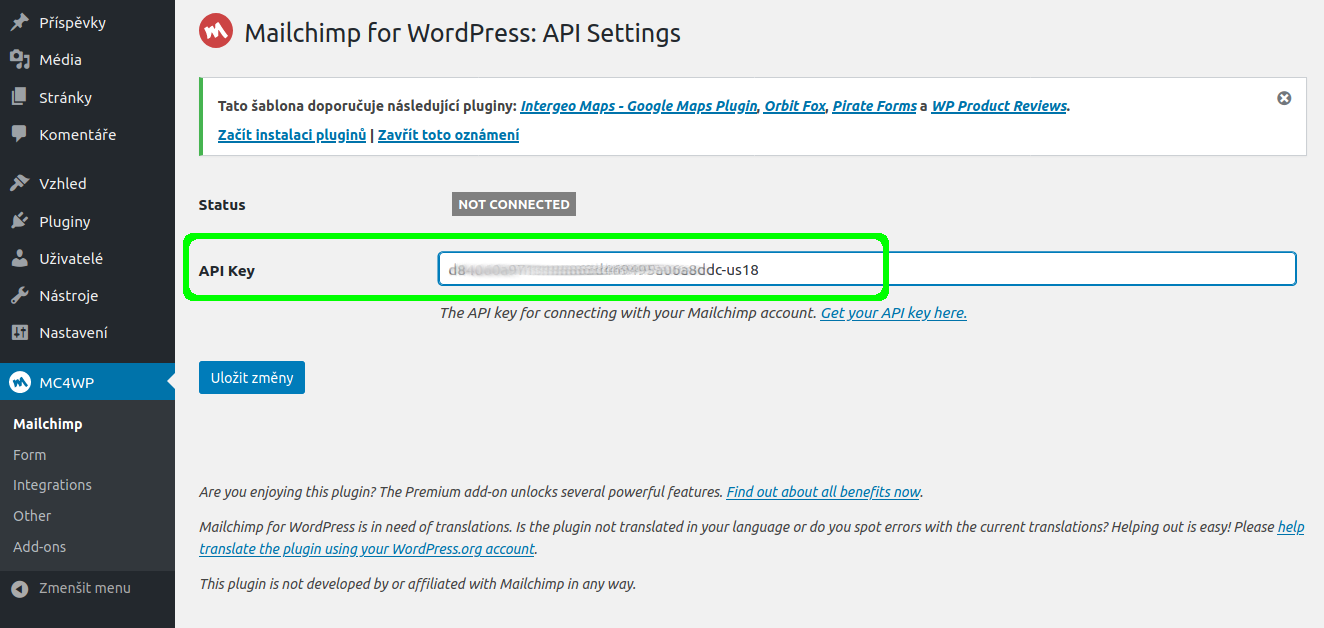This screenshot has height=628, width=1324.
Task: Click the MC4WP Mailchimp logo icon in sidebar
Action: click(x=20, y=382)
